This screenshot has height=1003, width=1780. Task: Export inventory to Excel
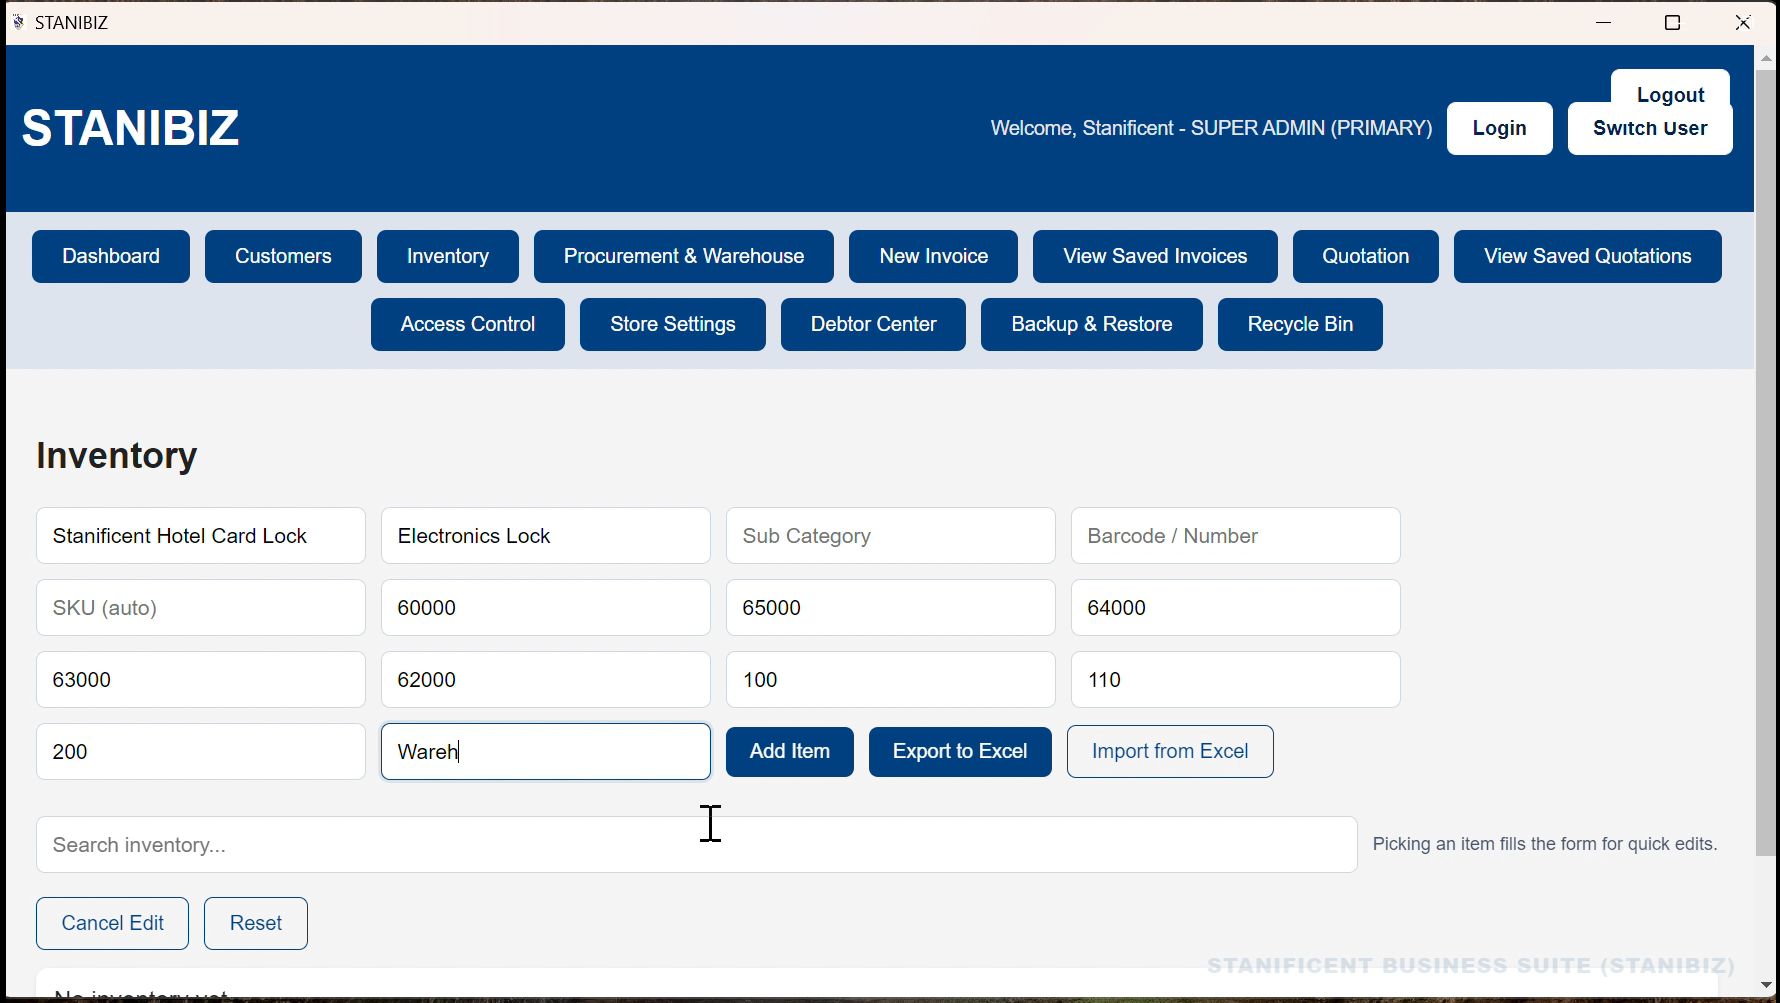coord(959,751)
